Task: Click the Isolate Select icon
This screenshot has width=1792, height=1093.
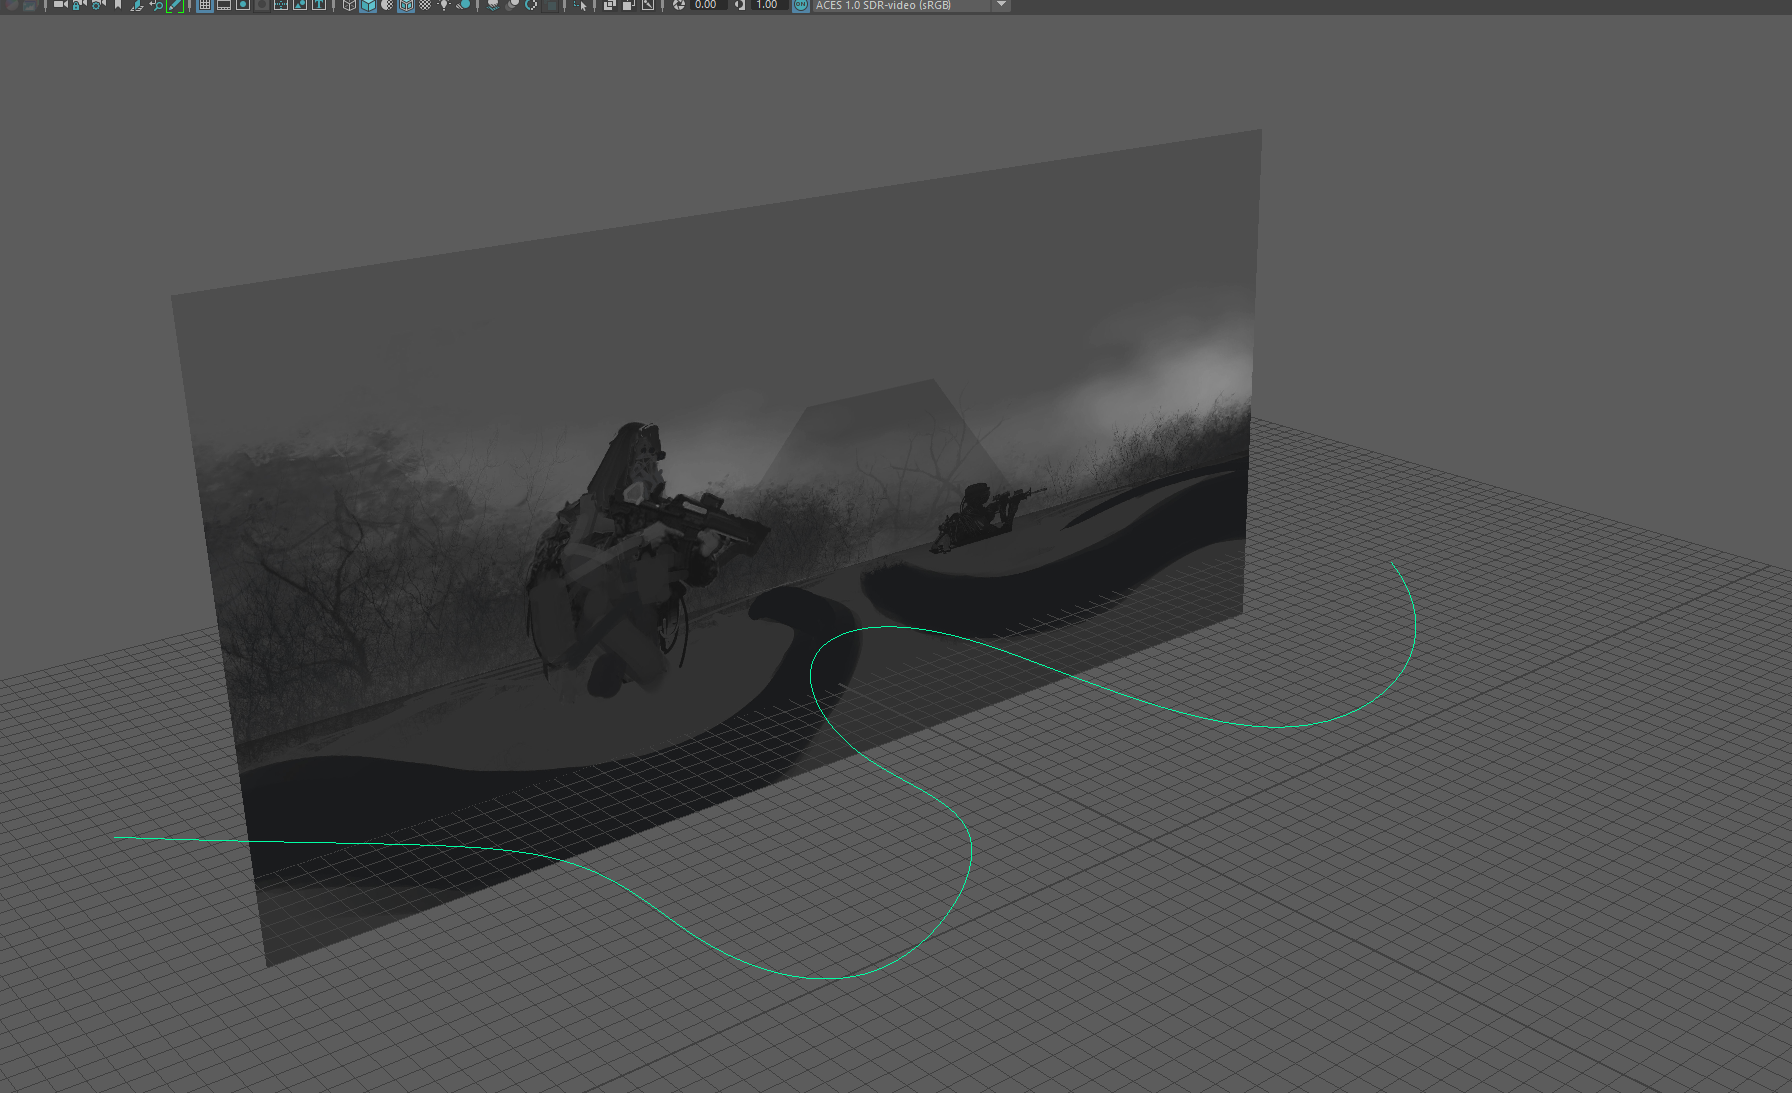Action: [x=580, y=5]
